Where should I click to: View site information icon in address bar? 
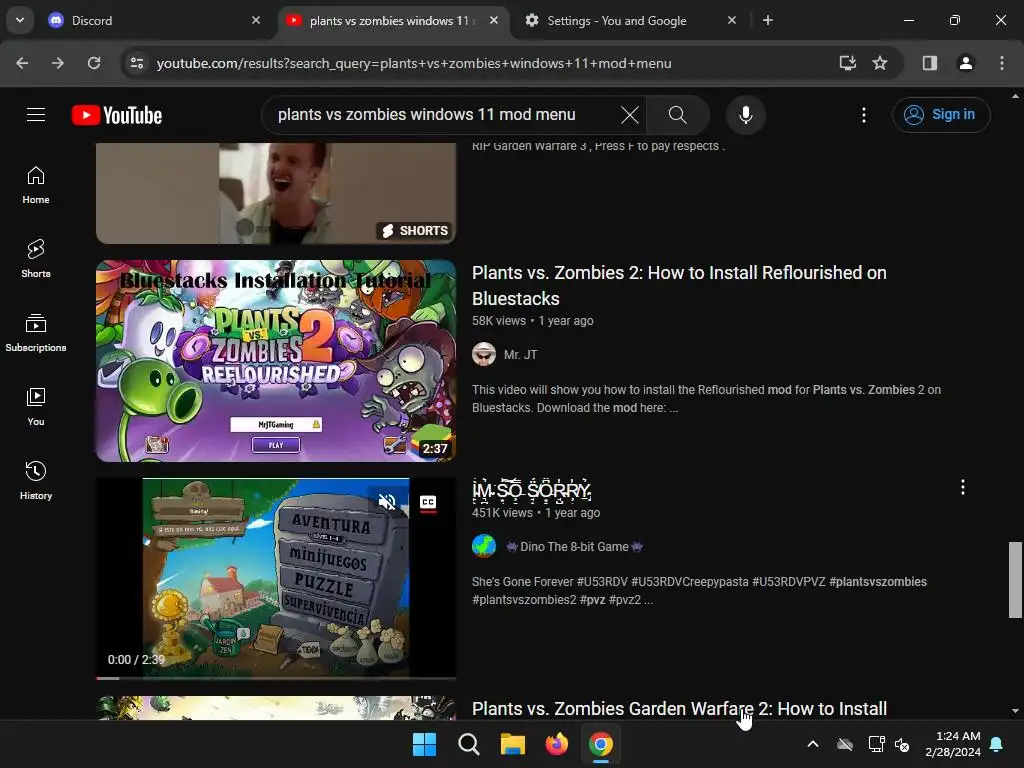point(137,63)
